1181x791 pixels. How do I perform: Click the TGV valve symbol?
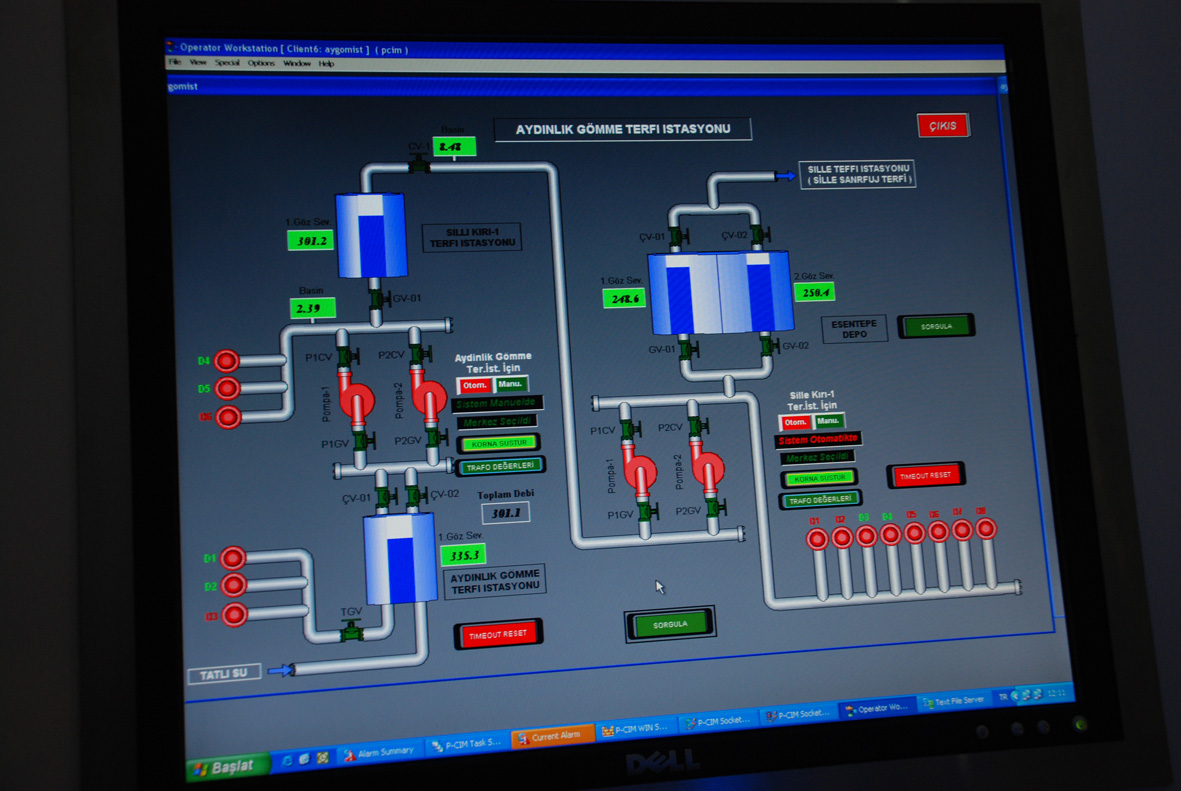click(351, 631)
